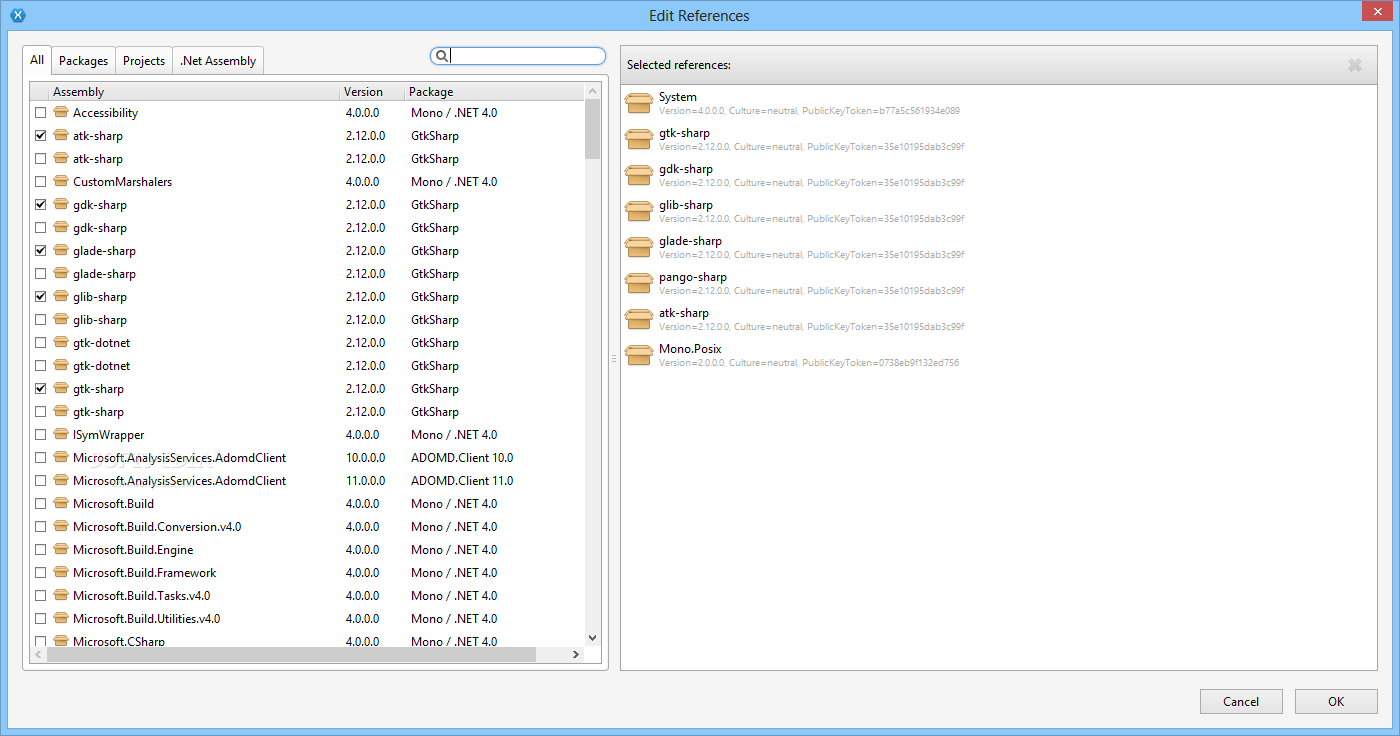This screenshot has height=736, width=1400.
Task: Click version 11.0.0.0 cell of AdomdClient
Action: (x=365, y=481)
